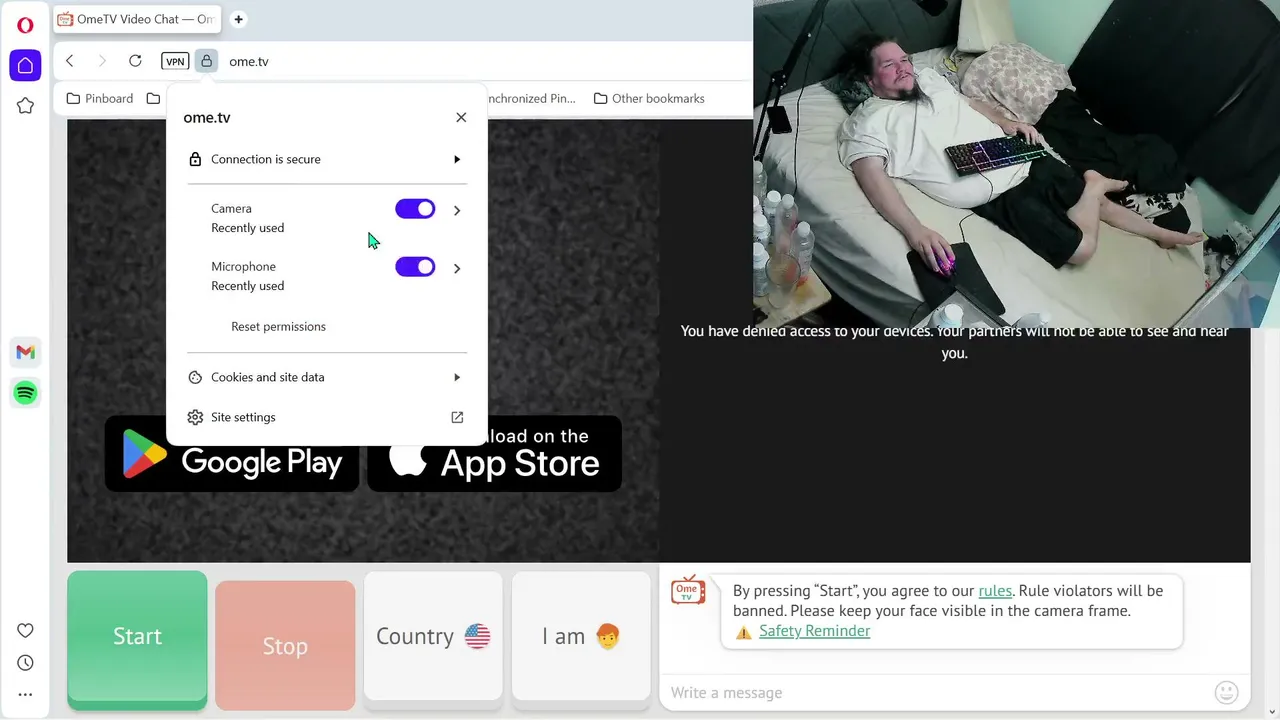Click the Stop button

[285, 646]
